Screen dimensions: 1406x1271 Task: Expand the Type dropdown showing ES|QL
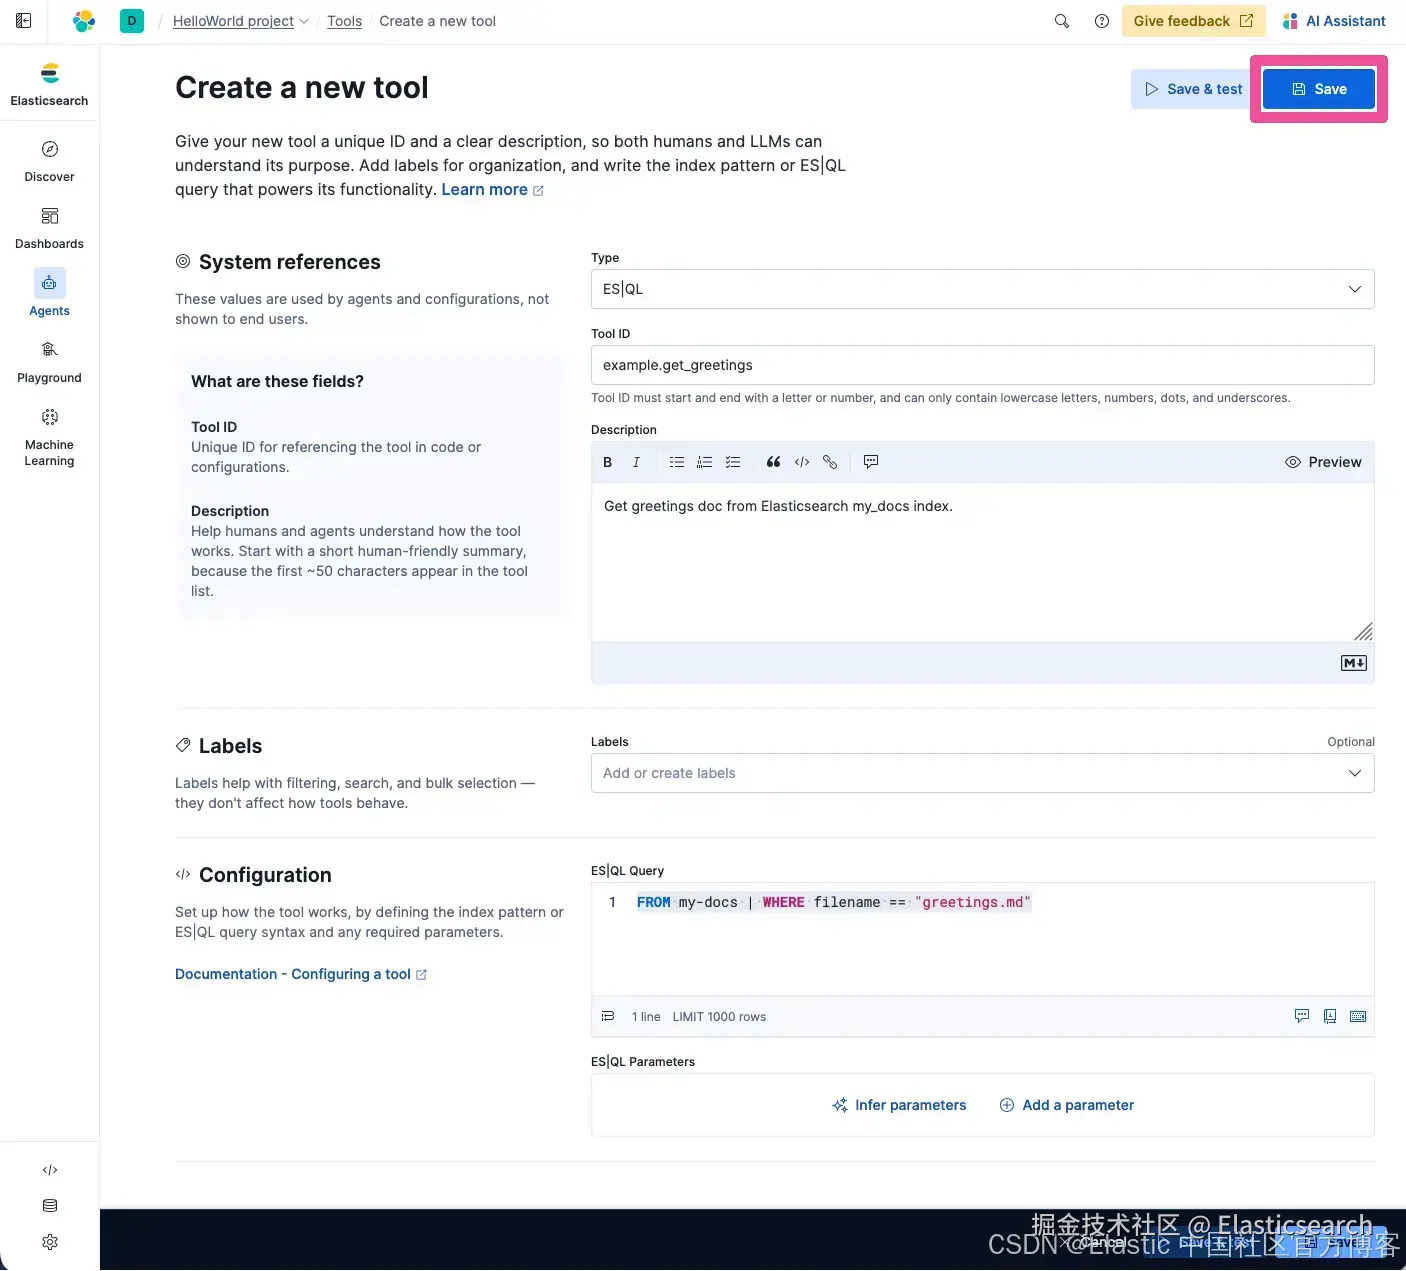(x=982, y=289)
